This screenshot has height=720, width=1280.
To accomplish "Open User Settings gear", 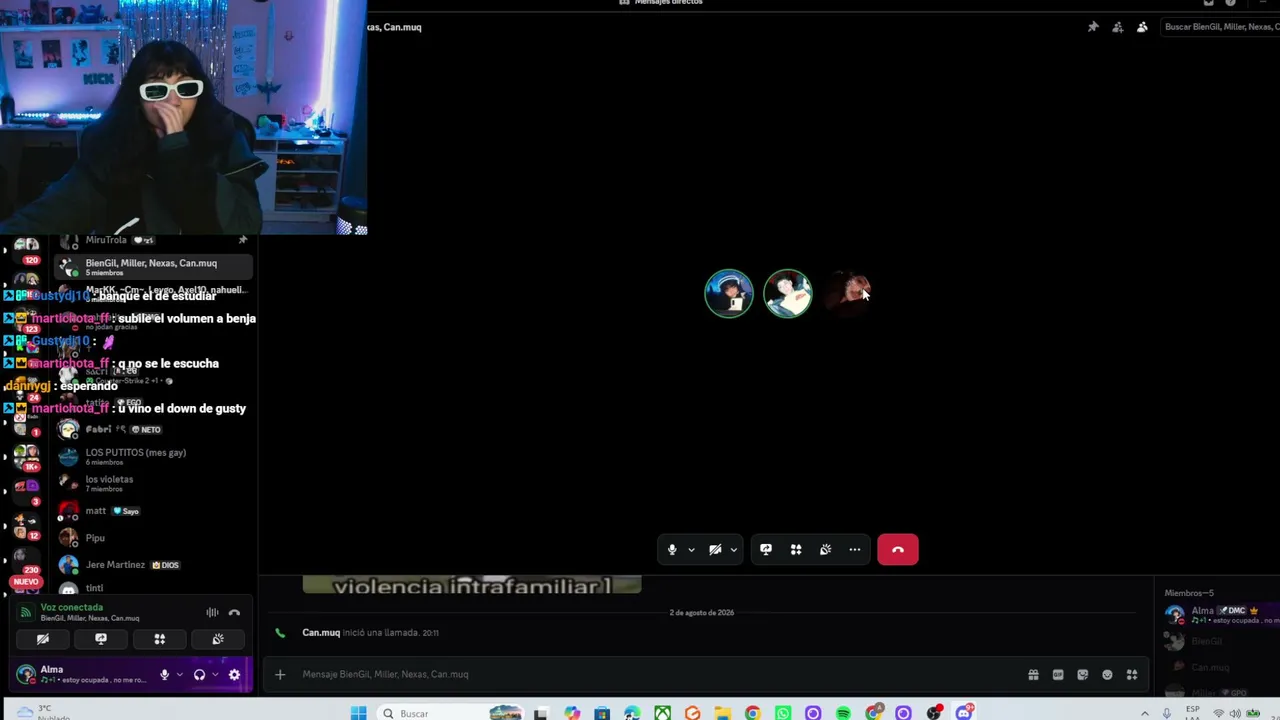I will (x=234, y=675).
